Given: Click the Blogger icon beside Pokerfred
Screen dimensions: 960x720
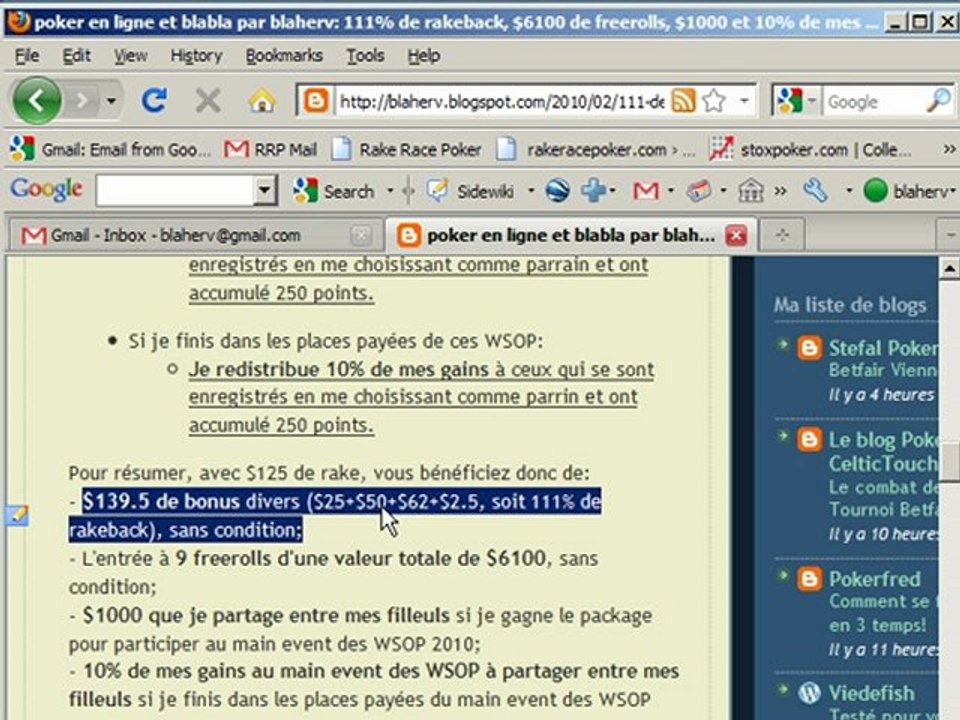Looking at the screenshot, I should click(809, 579).
